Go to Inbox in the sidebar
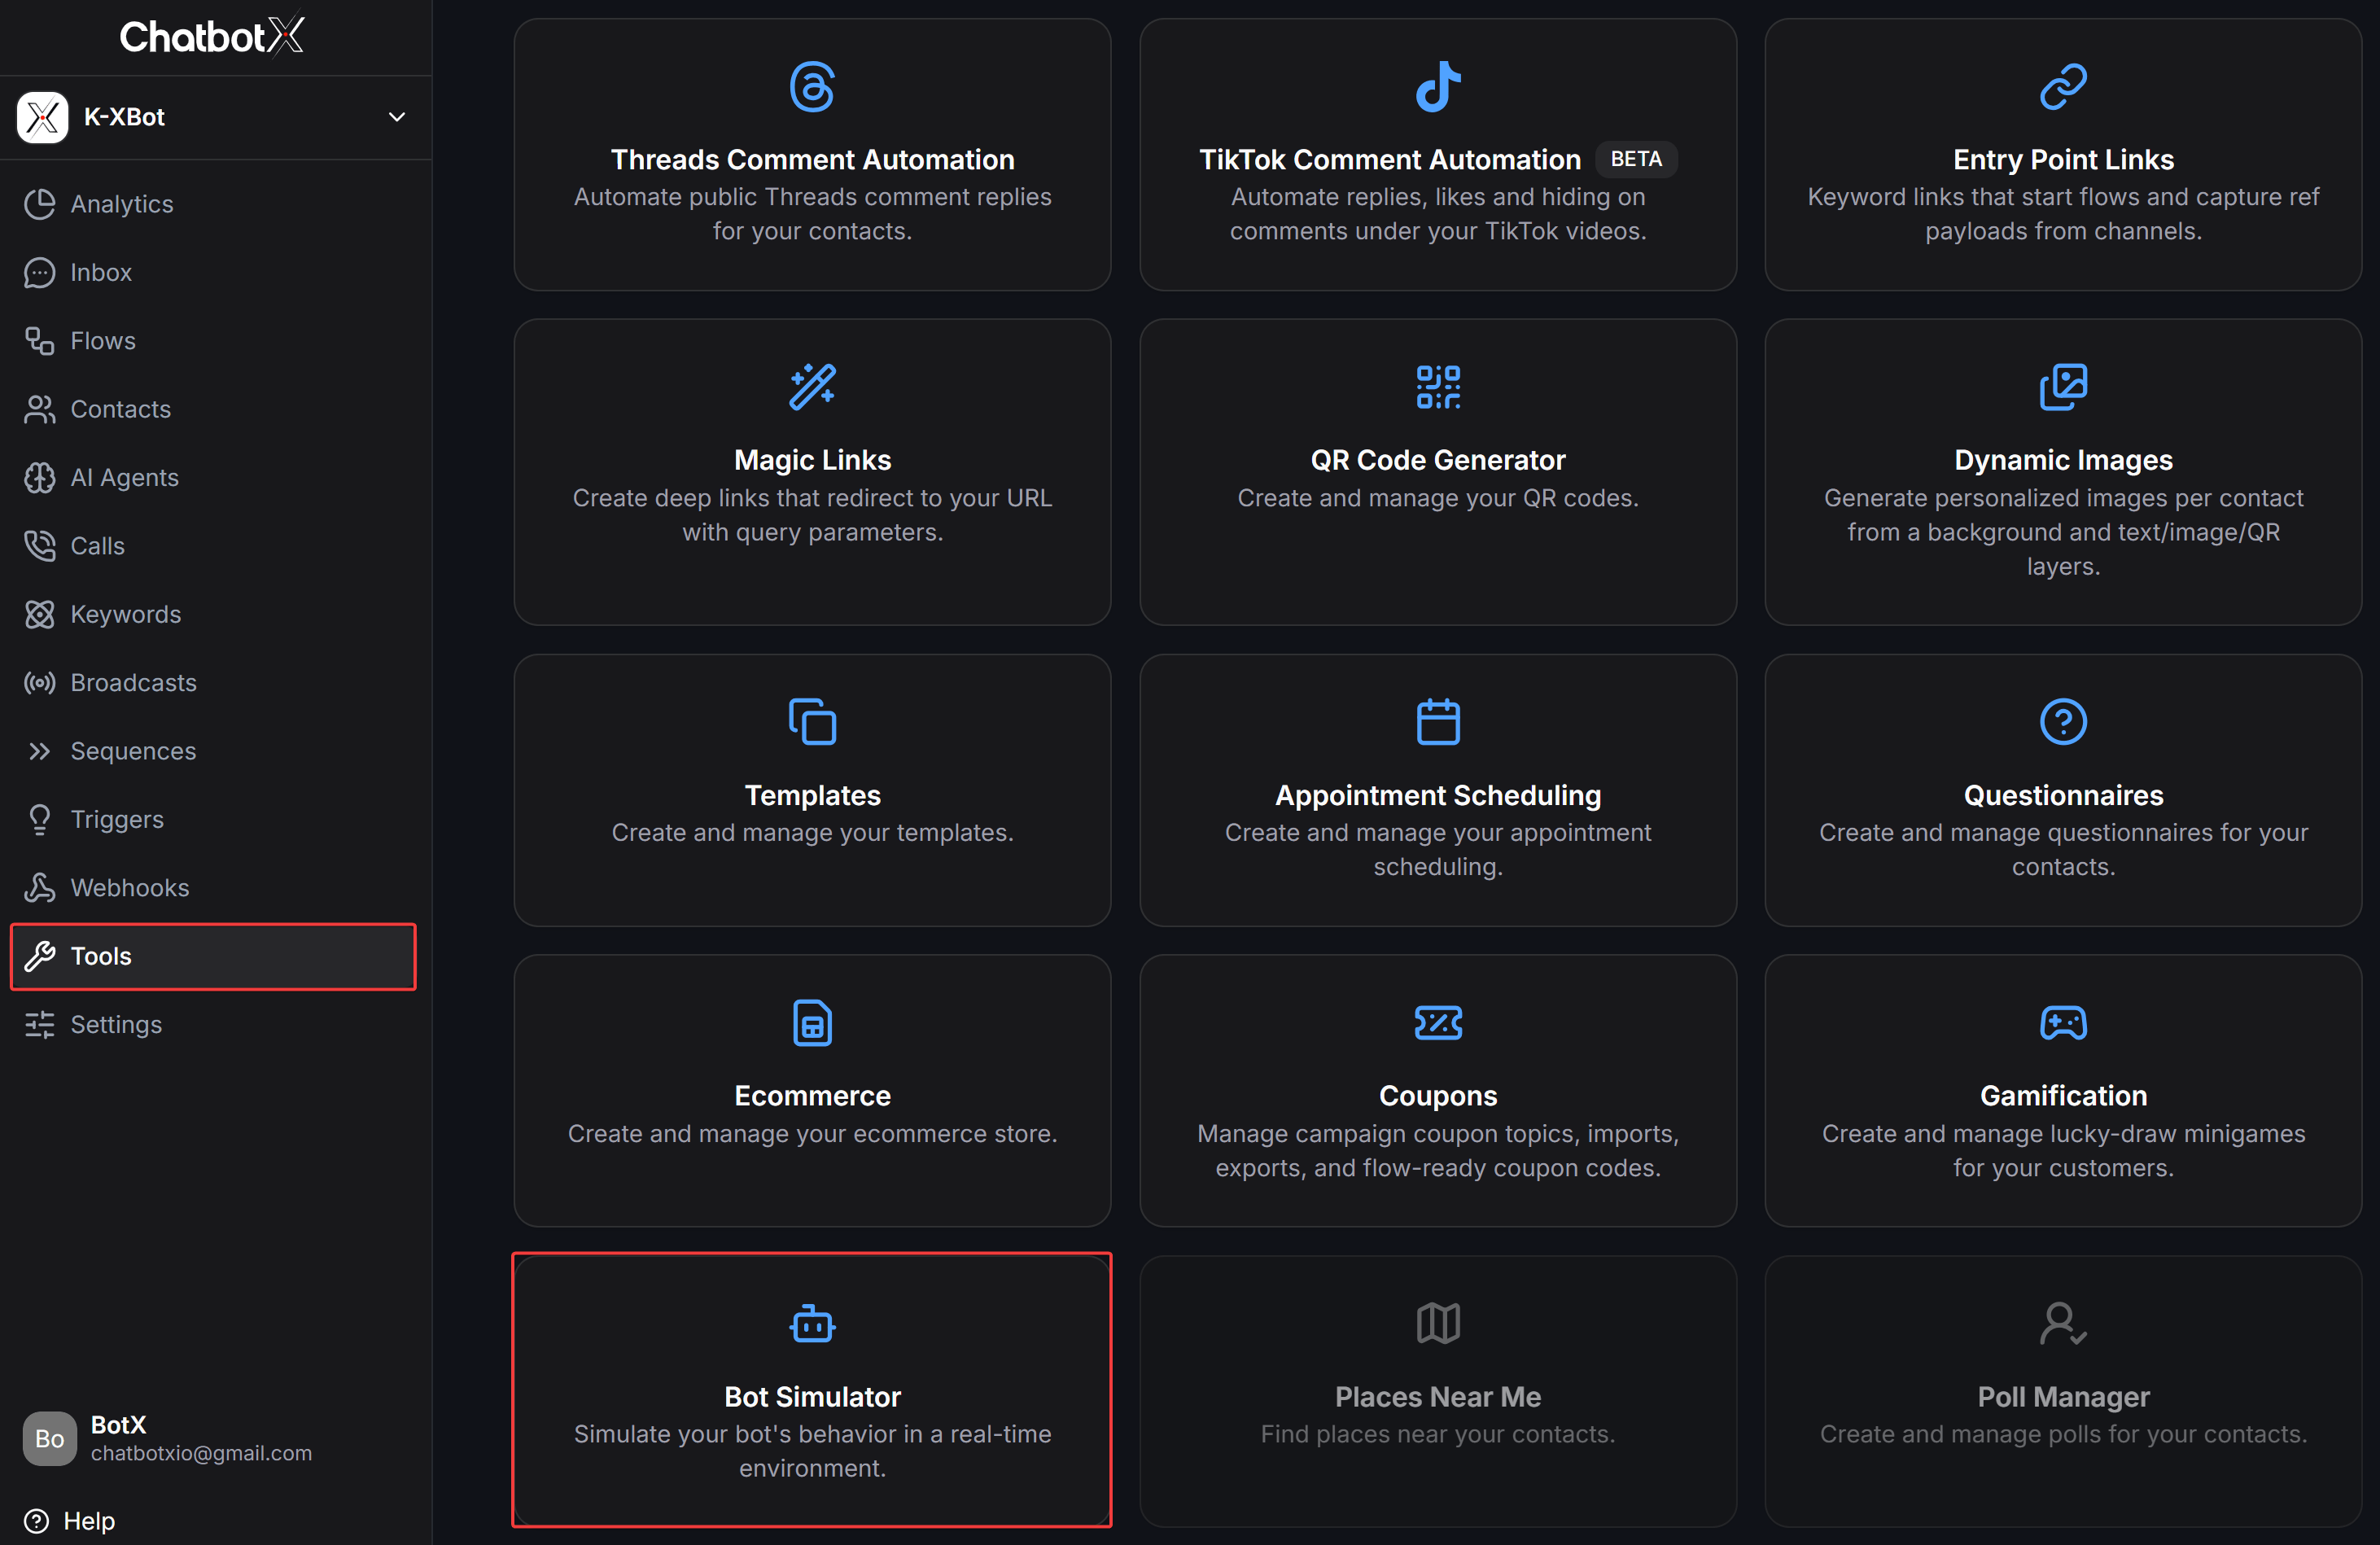Screen dimensions: 2380x1545 tap(215, 272)
